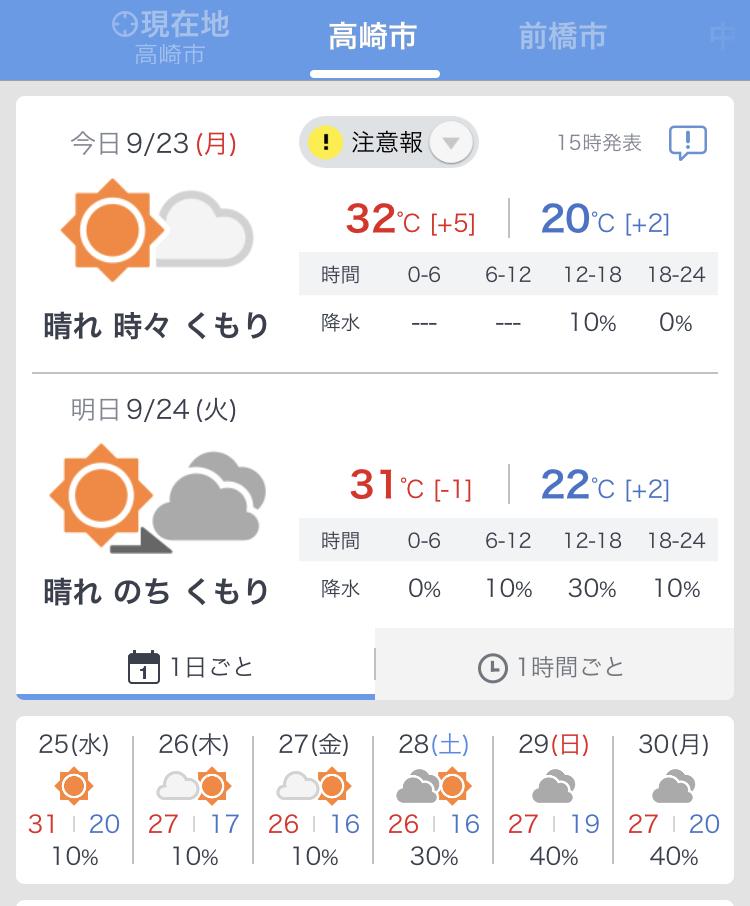Select the 現在地 location tab
The height and width of the screenshot is (906, 750).
pyautogui.click(x=170, y=38)
